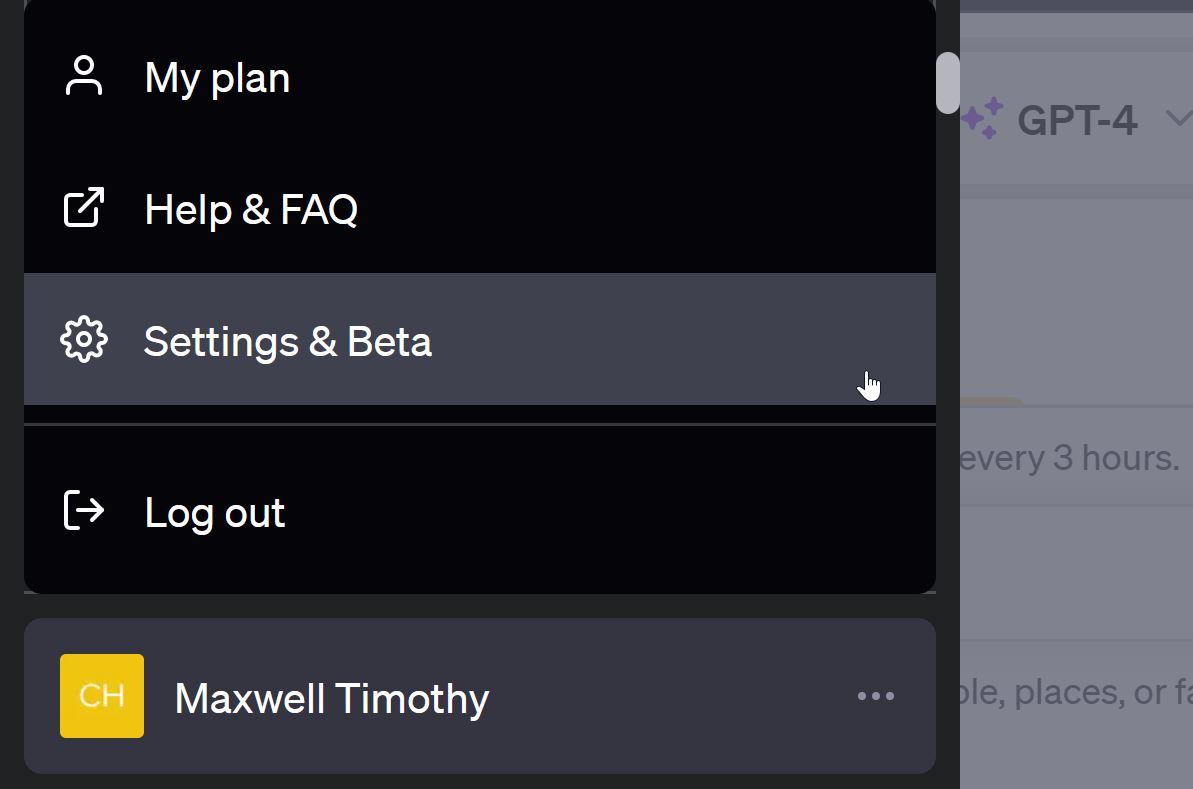Image resolution: width=1193 pixels, height=789 pixels.
Task: Open Help & FAQ
Action: (x=251, y=209)
